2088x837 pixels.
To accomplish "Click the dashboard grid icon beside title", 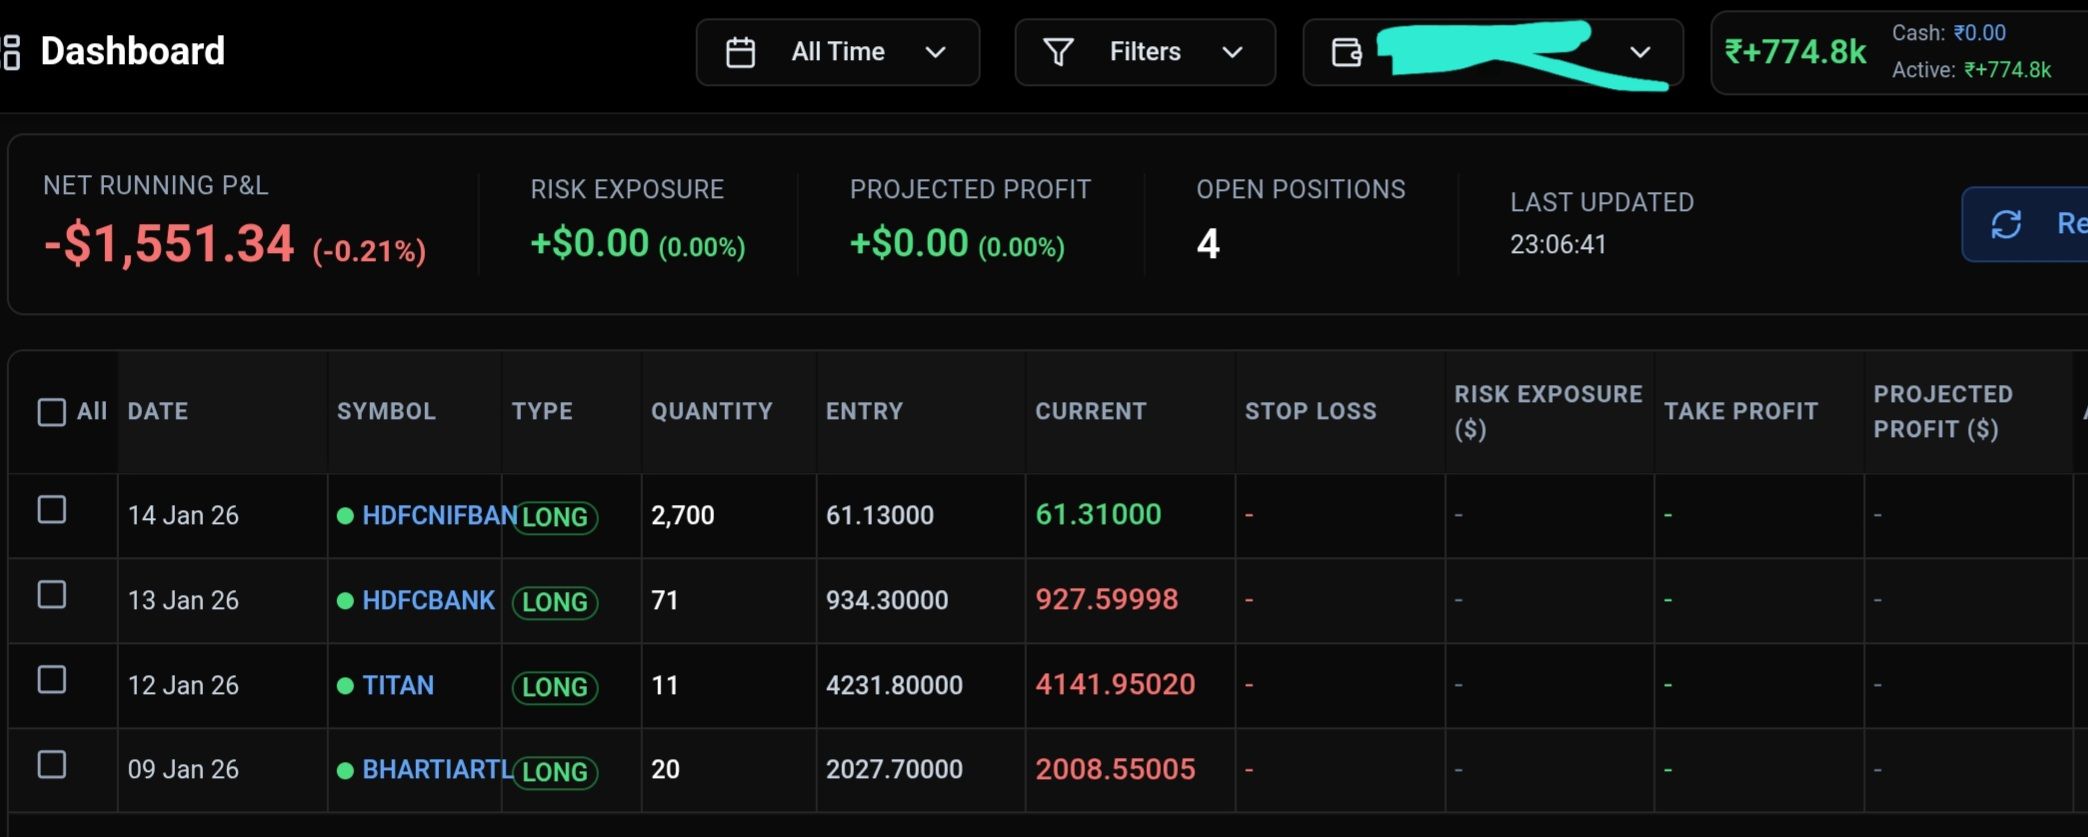I will pyautogui.click(x=11, y=52).
